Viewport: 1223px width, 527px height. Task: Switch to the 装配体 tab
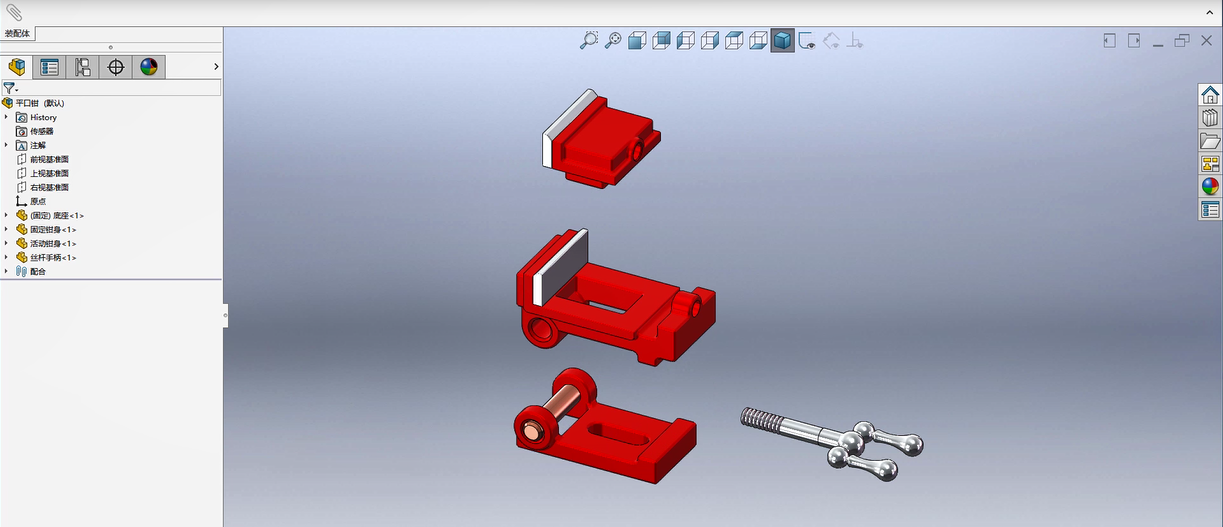pyautogui.click(x=18, y=33)
